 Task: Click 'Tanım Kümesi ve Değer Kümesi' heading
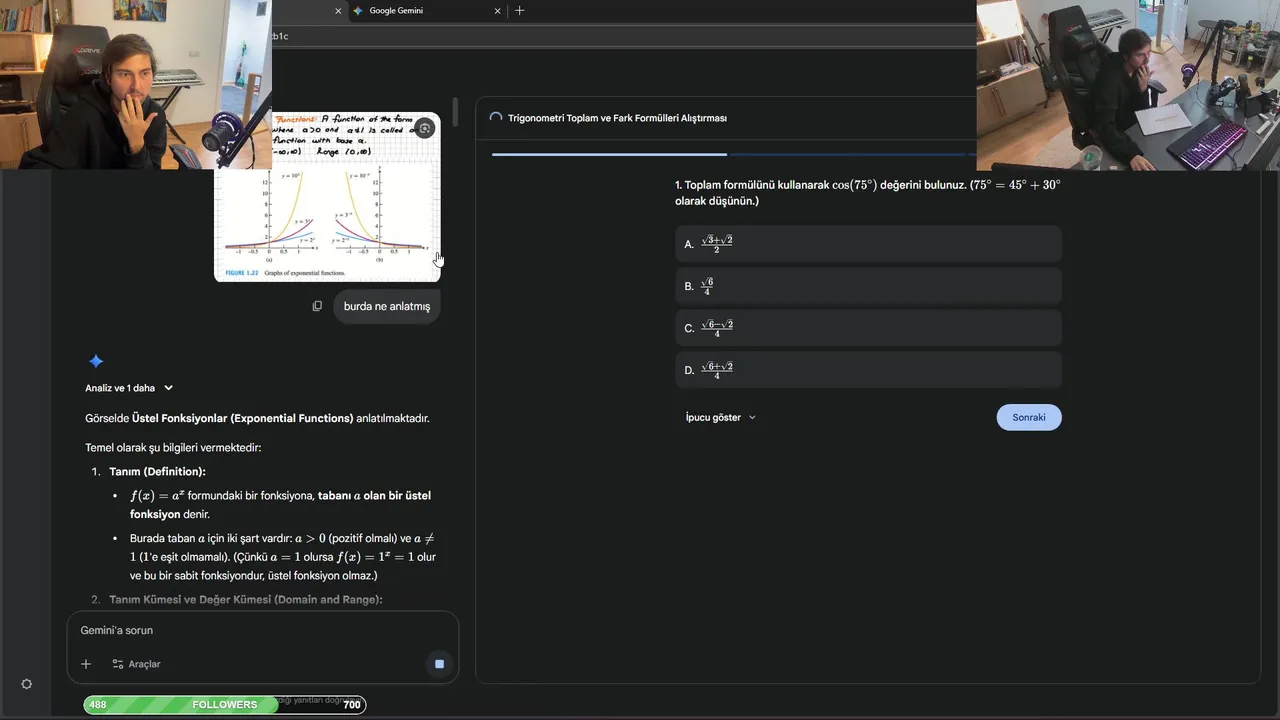[x=246, y=600]
